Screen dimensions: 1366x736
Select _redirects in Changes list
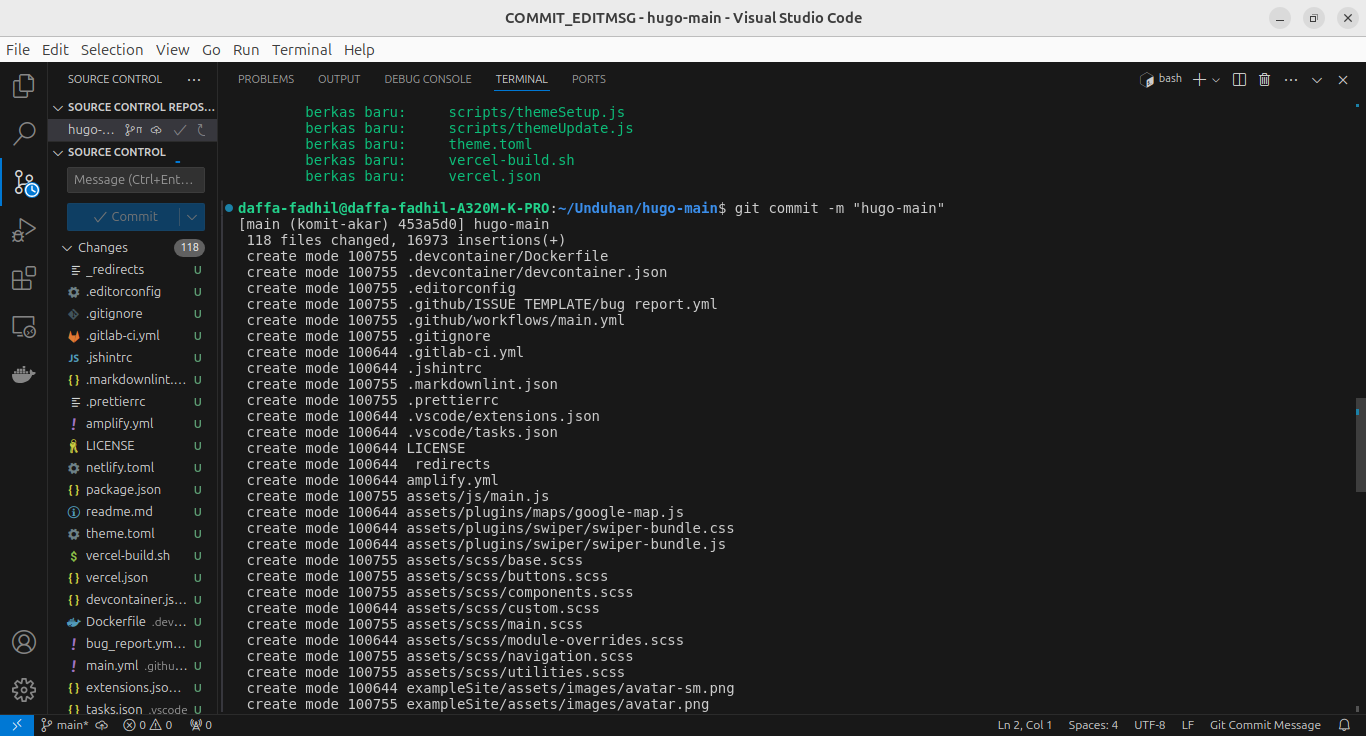133,269
